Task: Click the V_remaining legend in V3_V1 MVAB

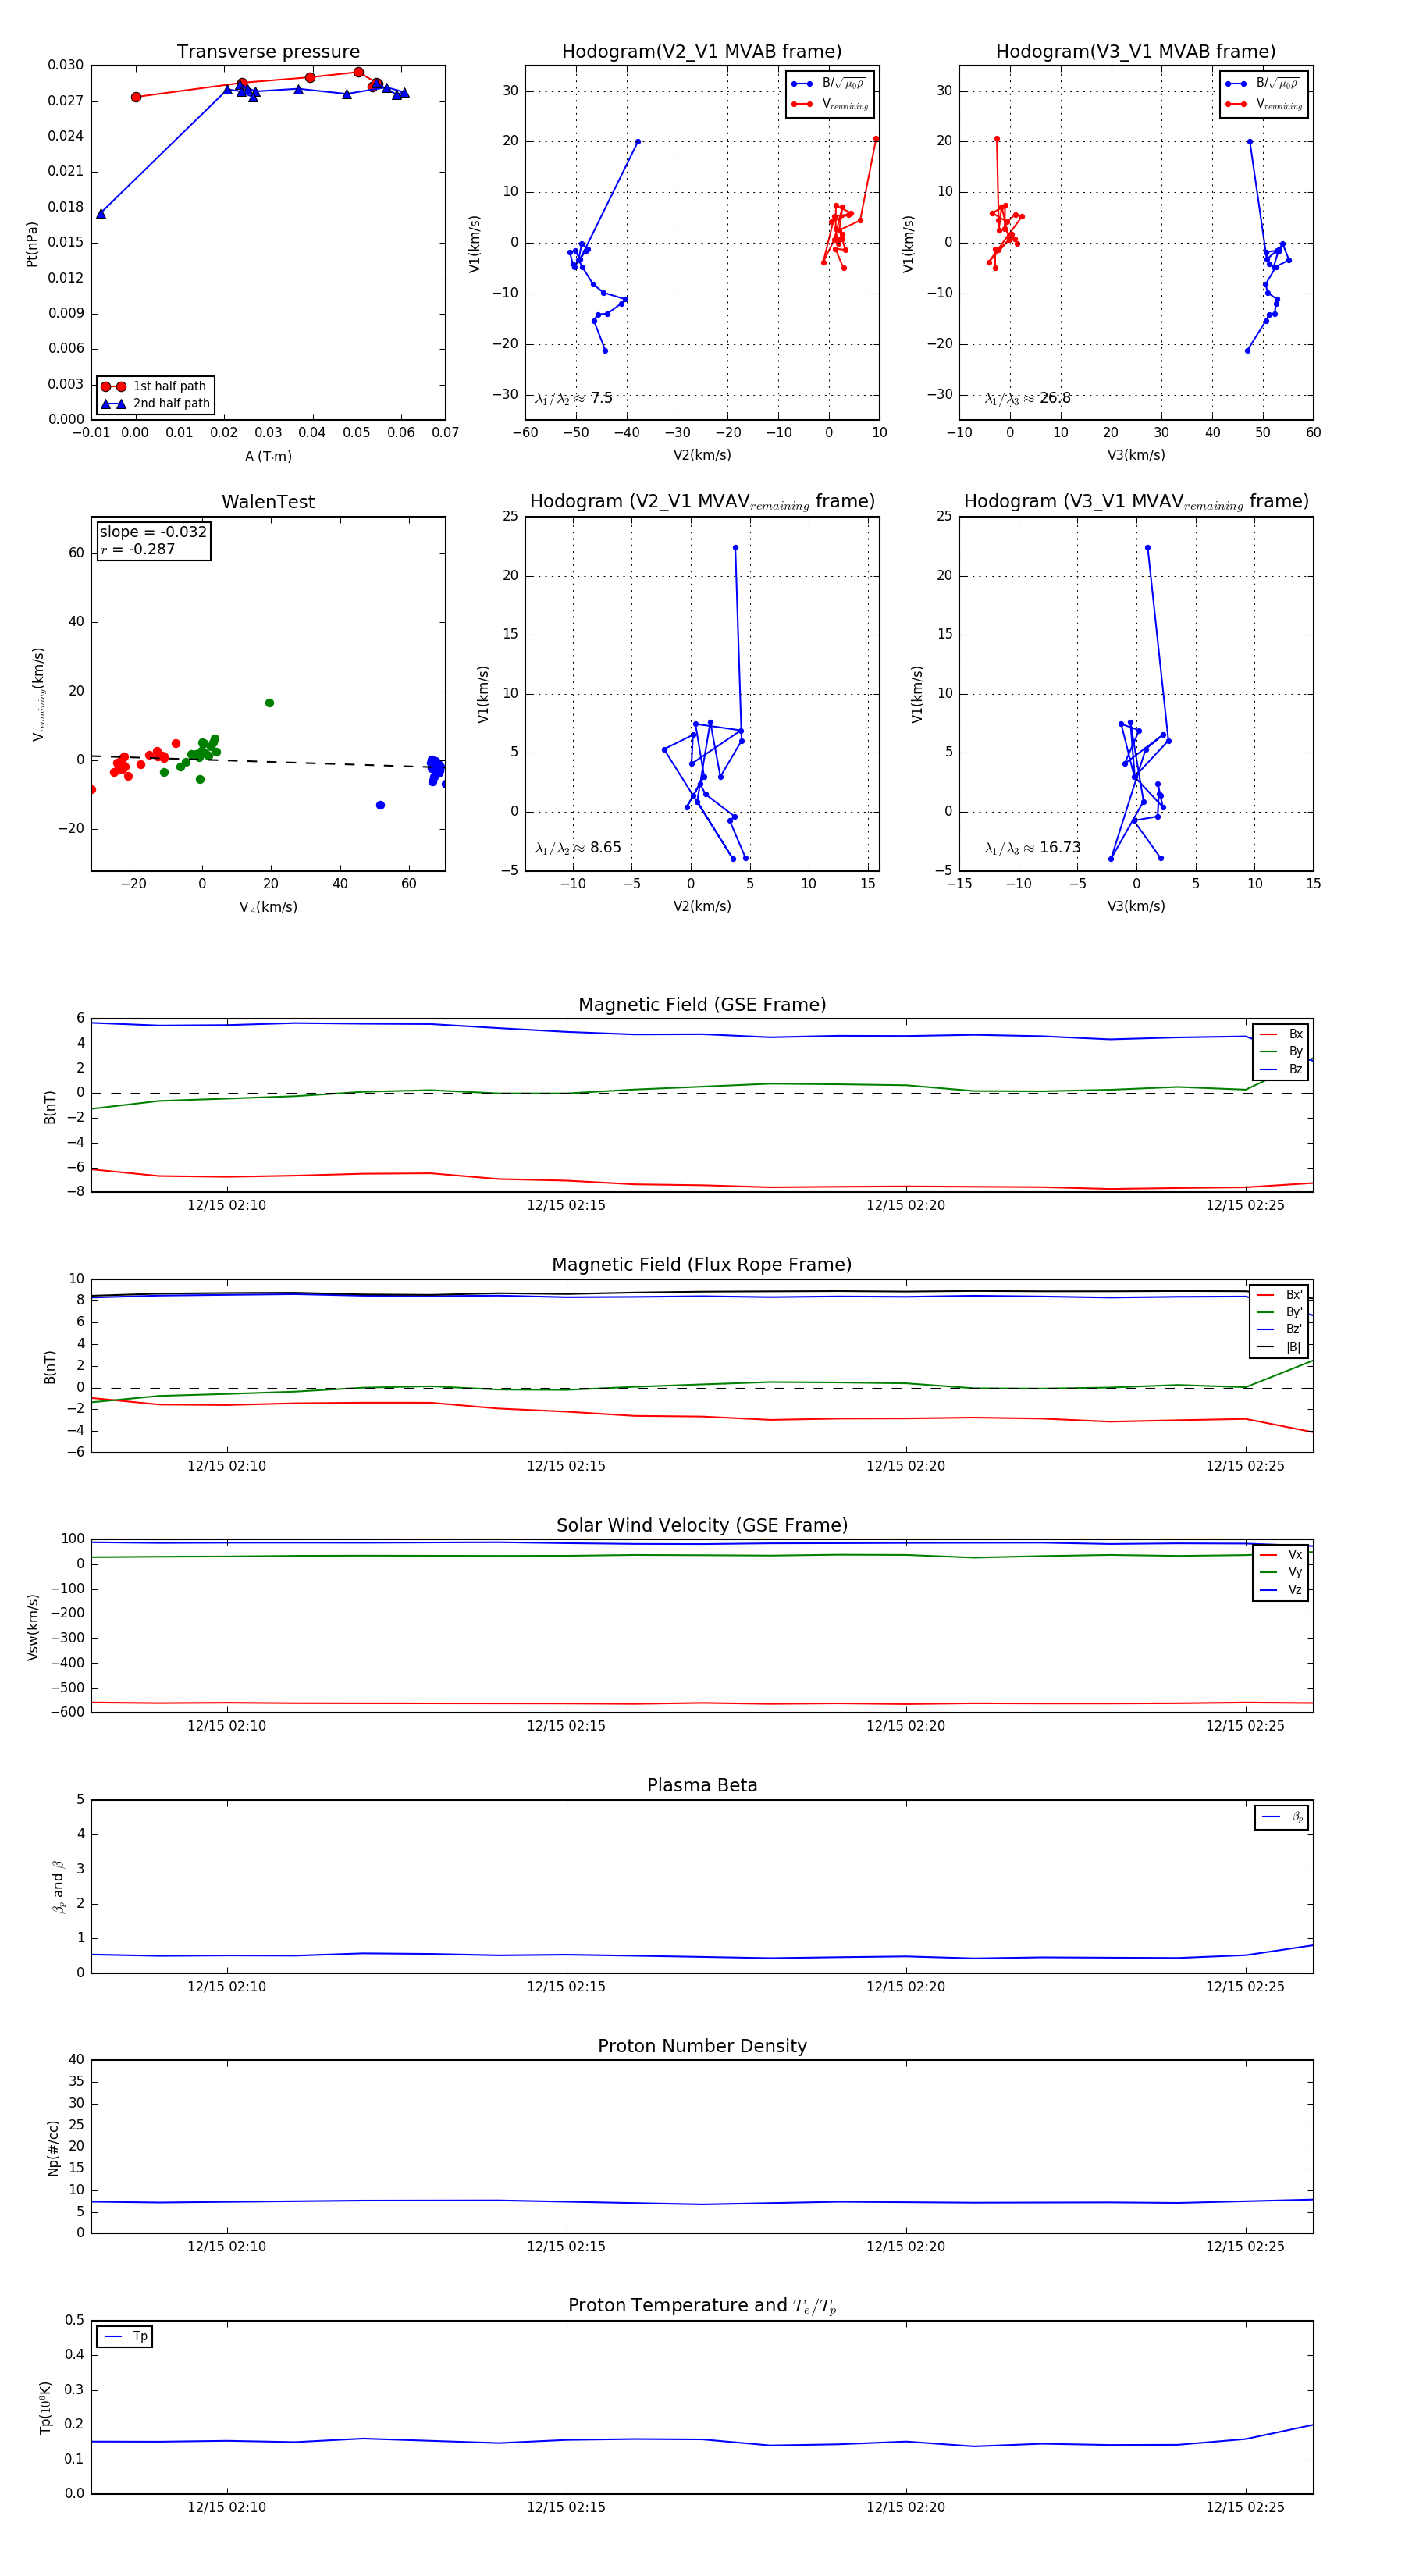Action: click(x=1264, y=104)
